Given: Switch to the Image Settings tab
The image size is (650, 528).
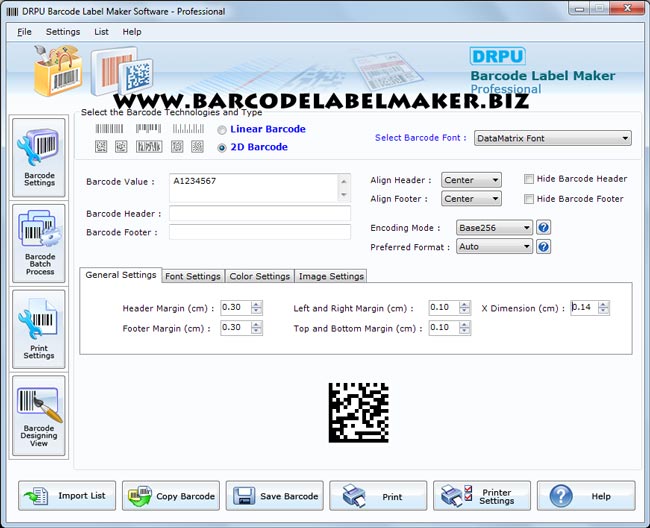Looking at the screenshot, I should (331, 276).
